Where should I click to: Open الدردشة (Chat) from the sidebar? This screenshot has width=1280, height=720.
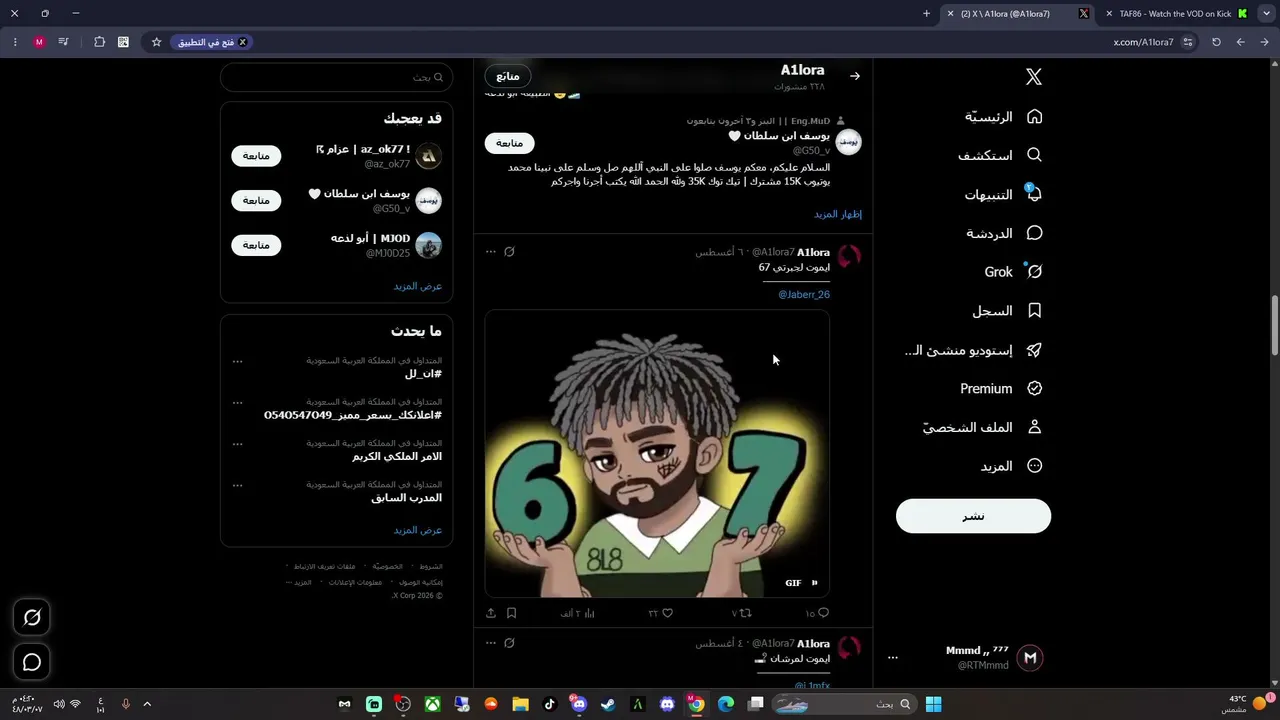click(x=1004, y=233)
